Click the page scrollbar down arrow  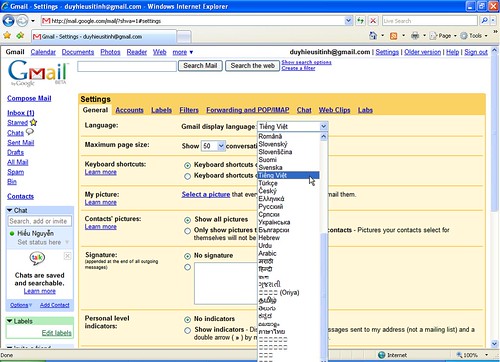click(x=494, y=344)
